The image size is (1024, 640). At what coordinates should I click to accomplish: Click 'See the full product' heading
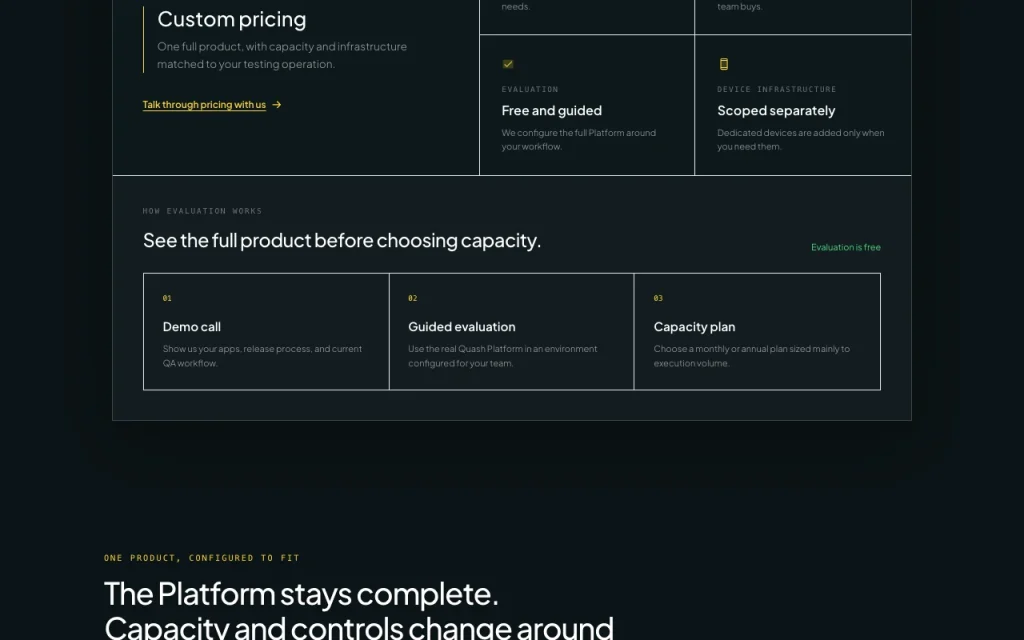click(x=342, y=240)
